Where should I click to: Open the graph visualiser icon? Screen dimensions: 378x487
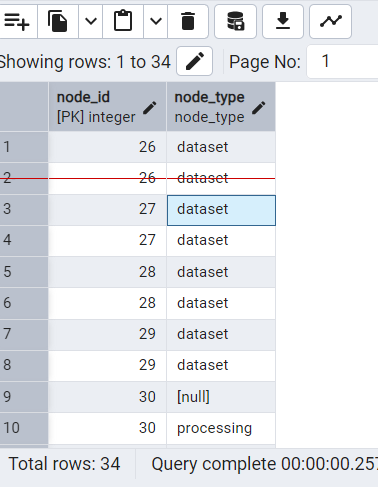[330, 22]
